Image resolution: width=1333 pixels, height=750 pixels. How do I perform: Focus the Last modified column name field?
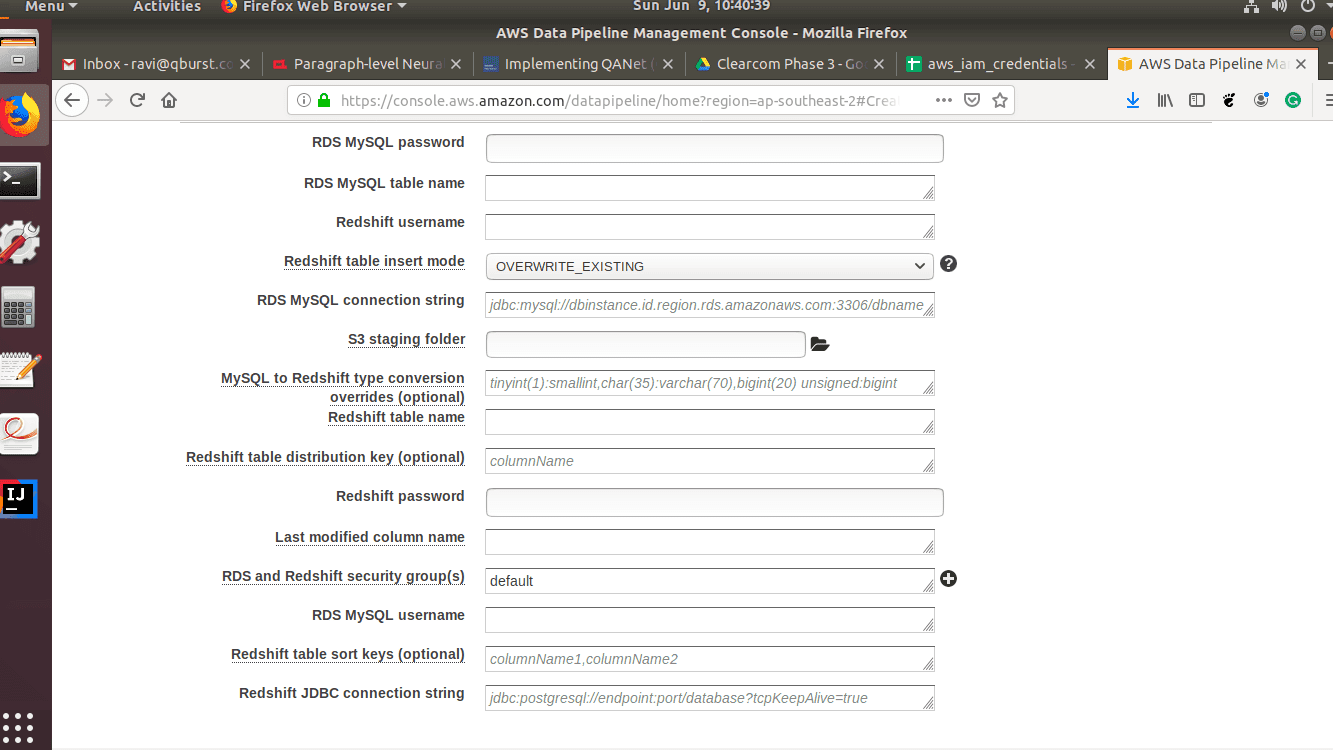(709, 542)
